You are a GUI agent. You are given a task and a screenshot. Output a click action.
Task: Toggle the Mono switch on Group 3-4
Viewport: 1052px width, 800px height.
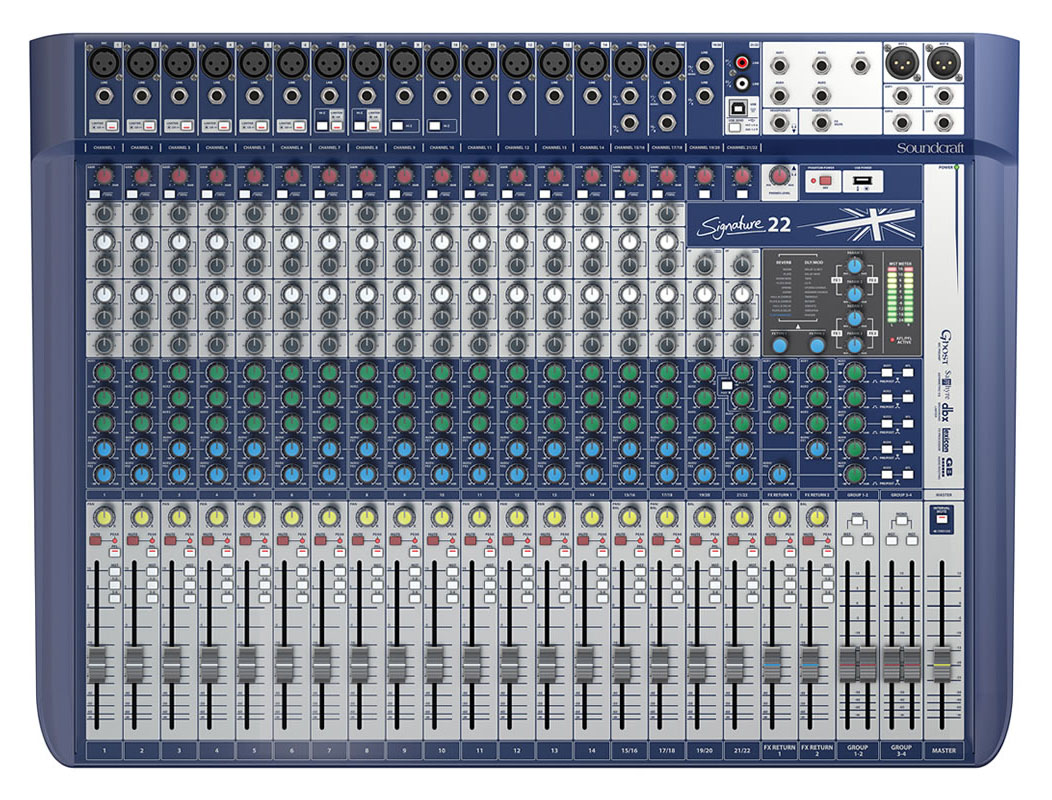[x=902, y=519]
